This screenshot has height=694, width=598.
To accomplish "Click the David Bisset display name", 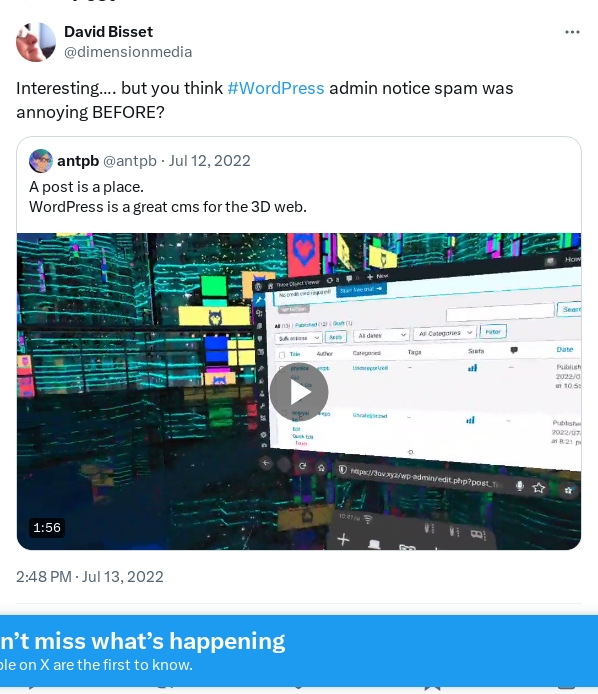I will point(108,32).
